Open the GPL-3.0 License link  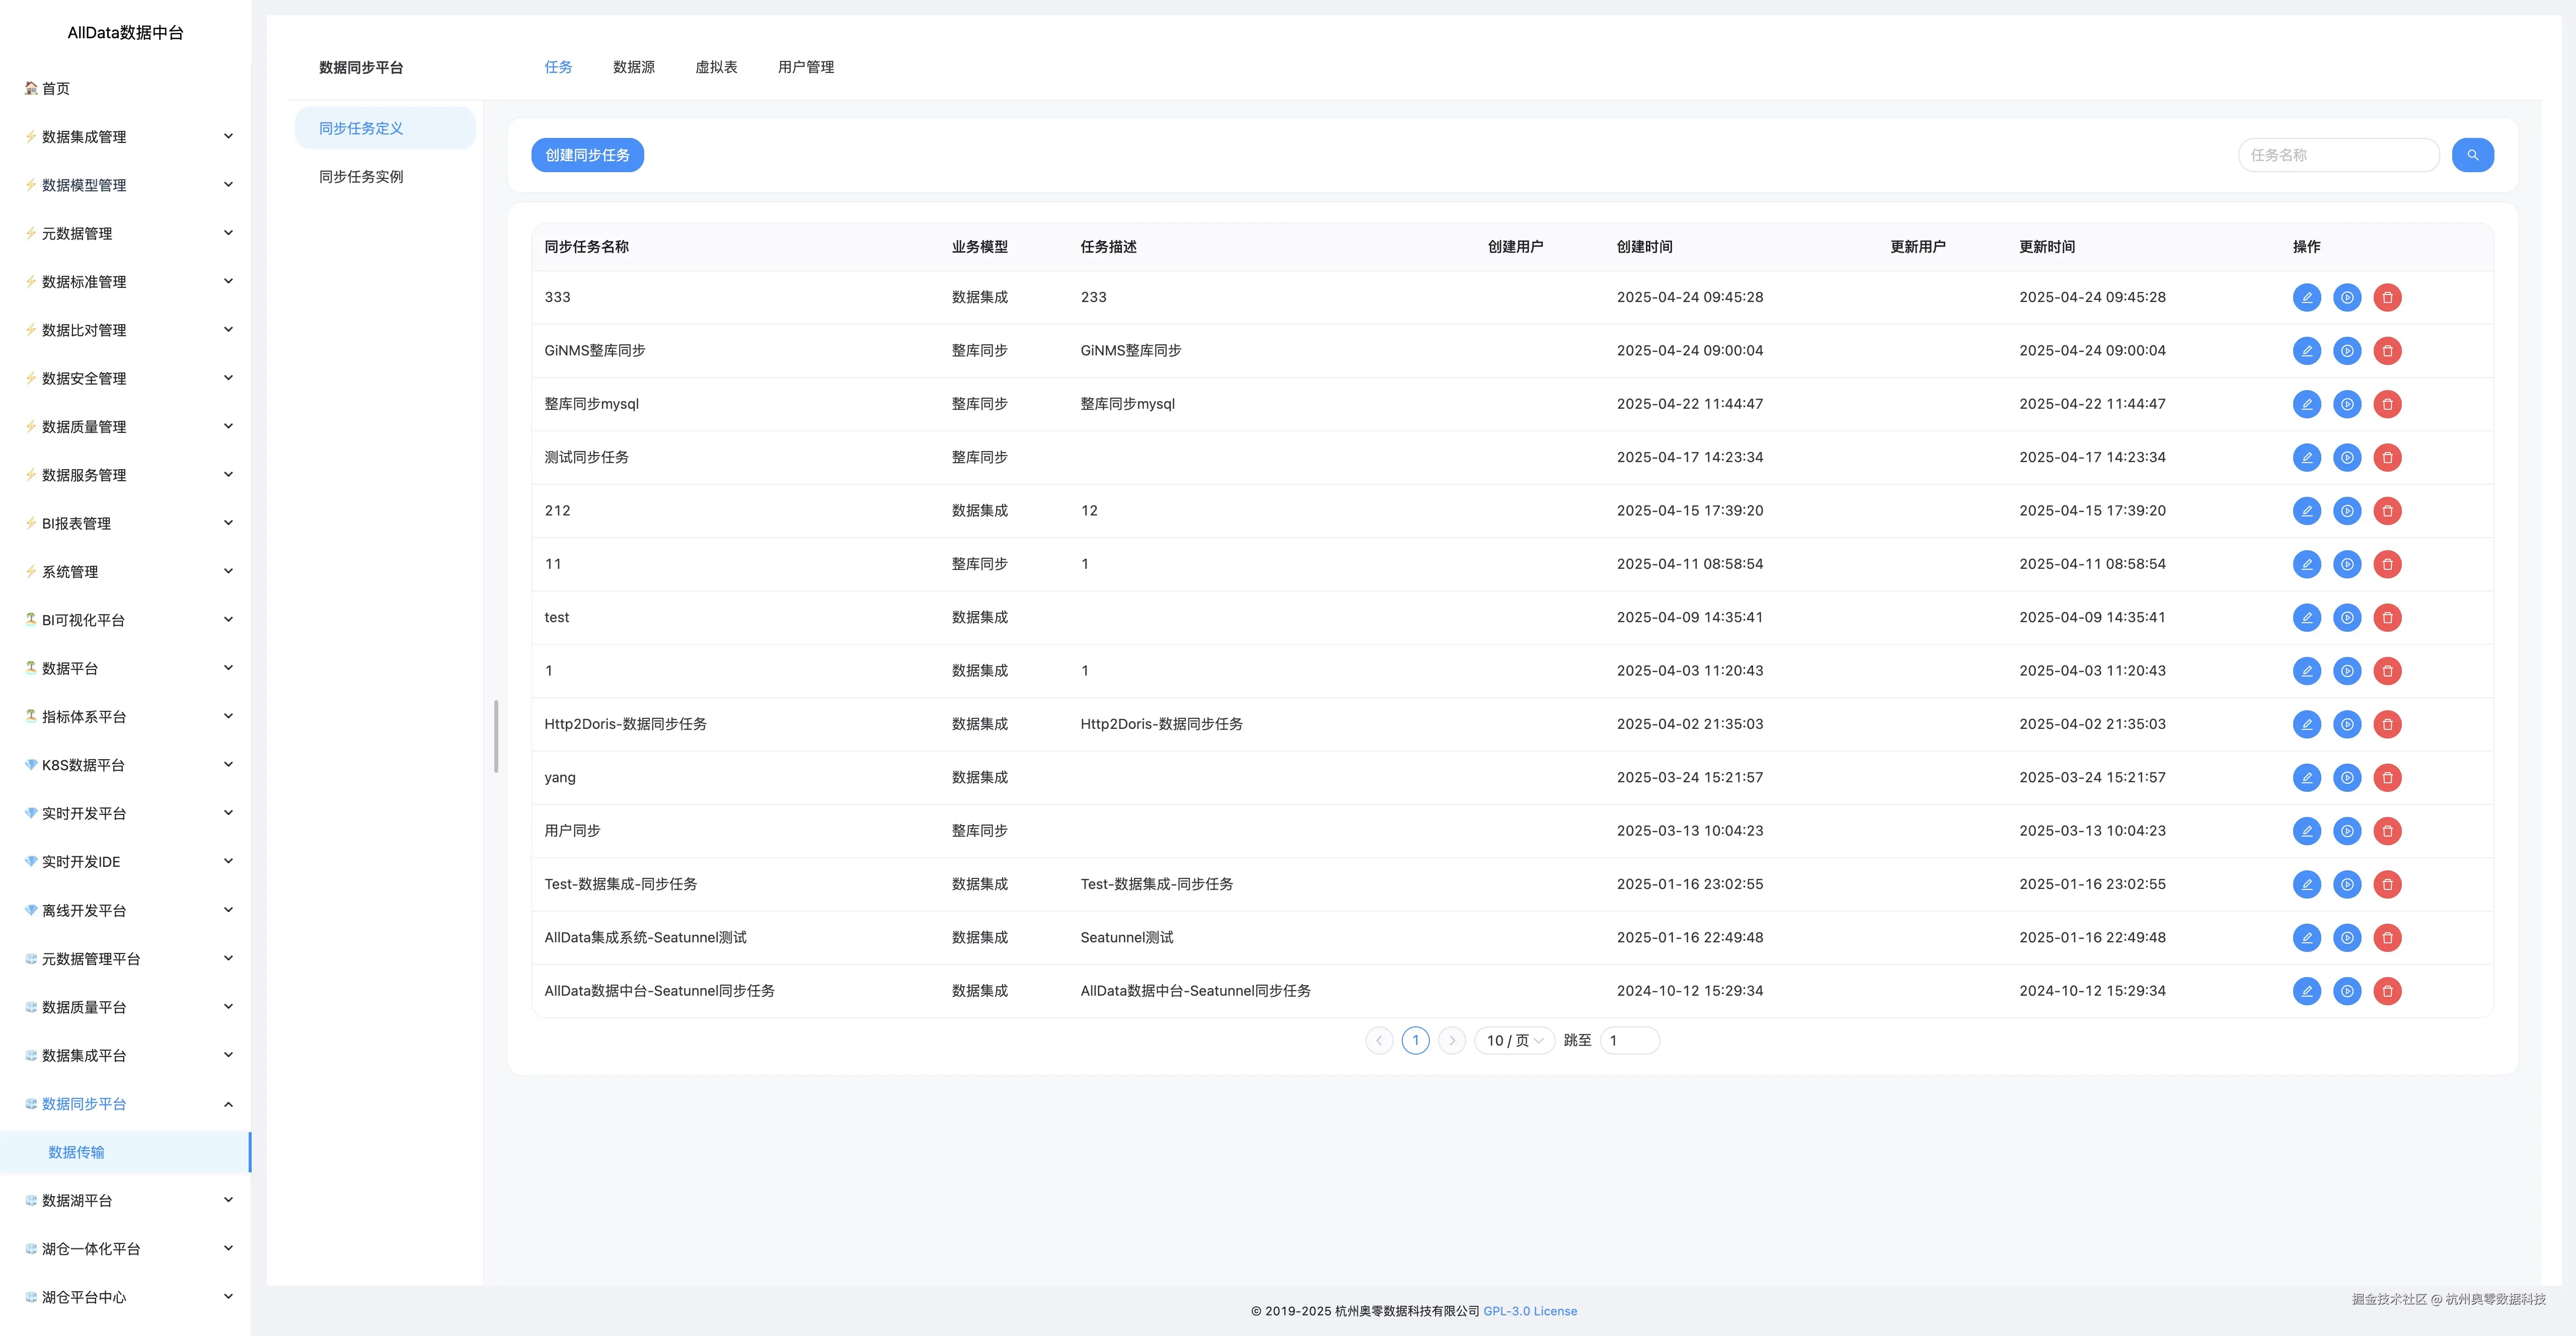[1529, 1311]
